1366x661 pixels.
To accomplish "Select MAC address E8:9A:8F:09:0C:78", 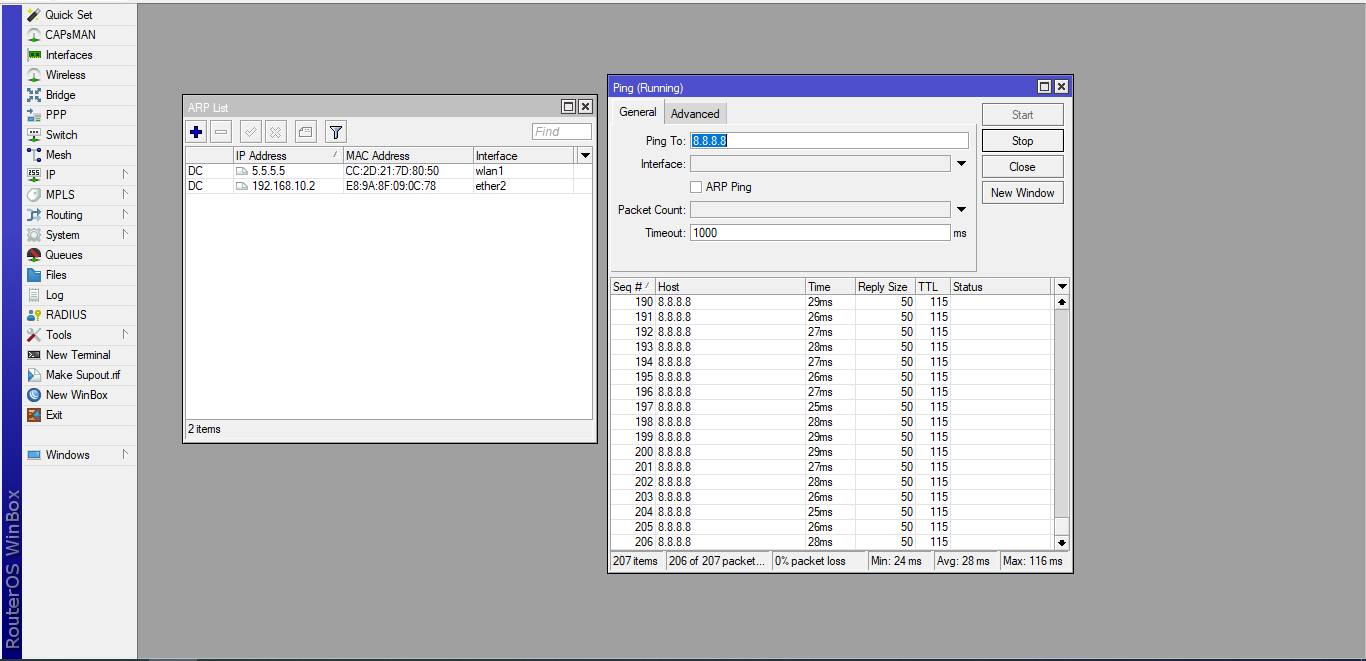I will [391, 186].
